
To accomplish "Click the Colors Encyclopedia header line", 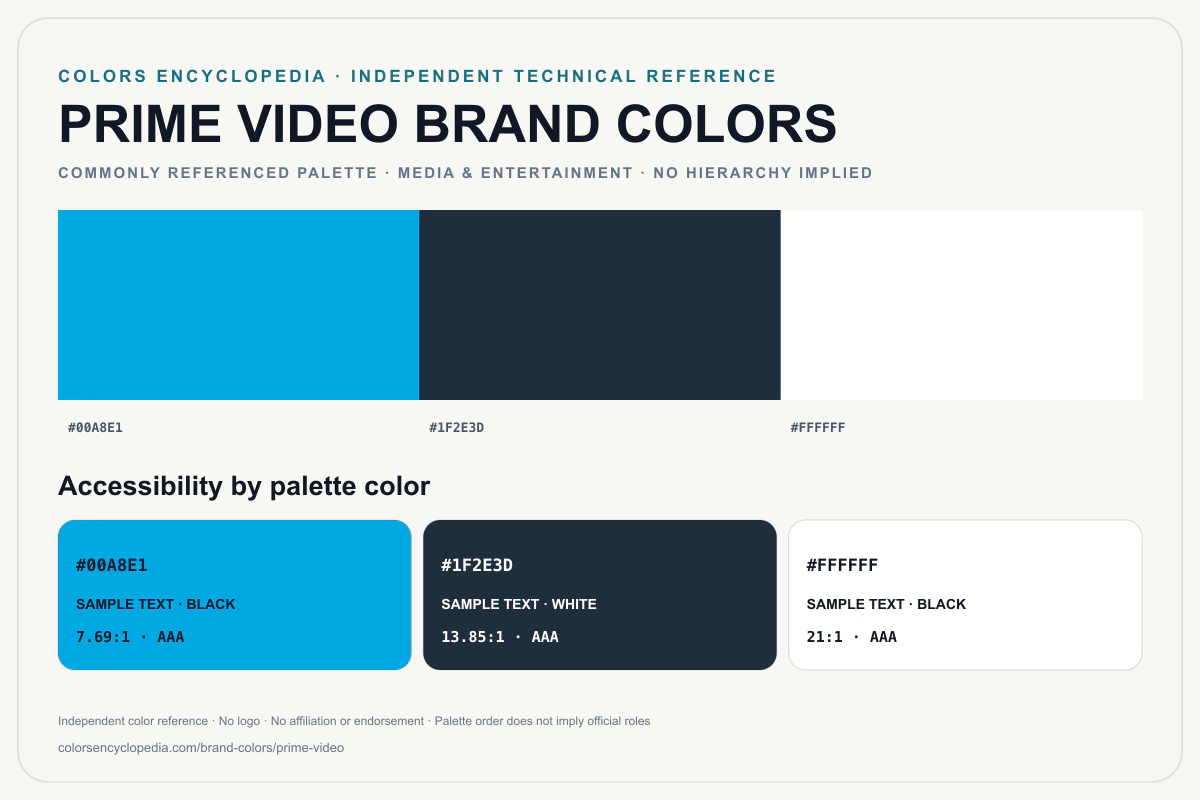I will pos(418,76).
